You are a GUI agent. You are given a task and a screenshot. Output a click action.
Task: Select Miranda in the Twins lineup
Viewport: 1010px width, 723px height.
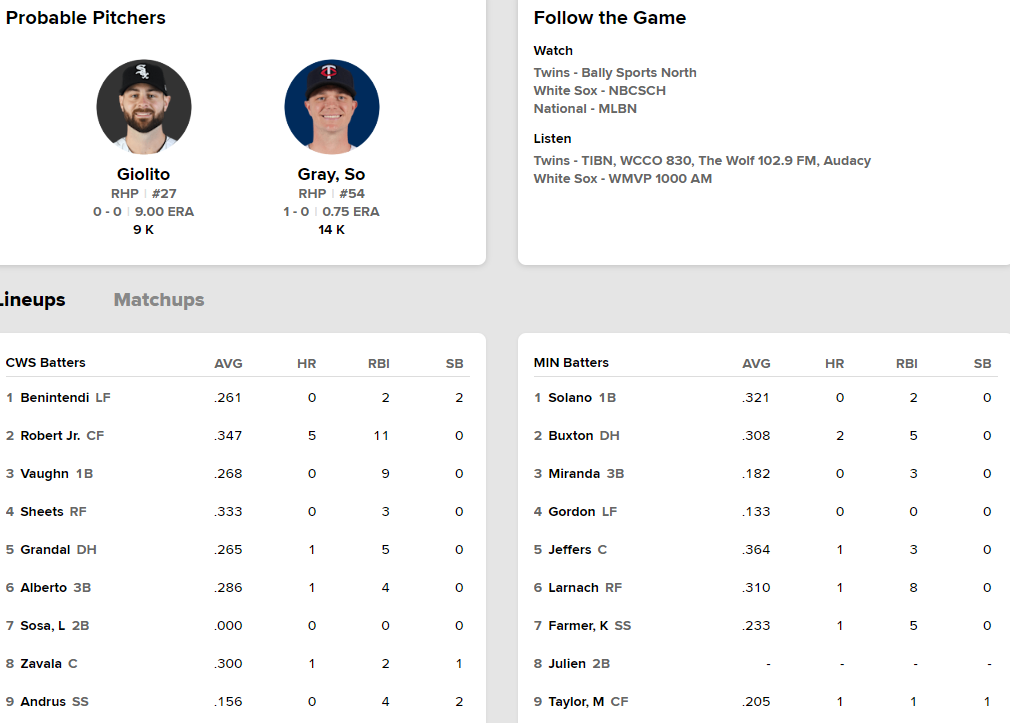pos(574,474)
